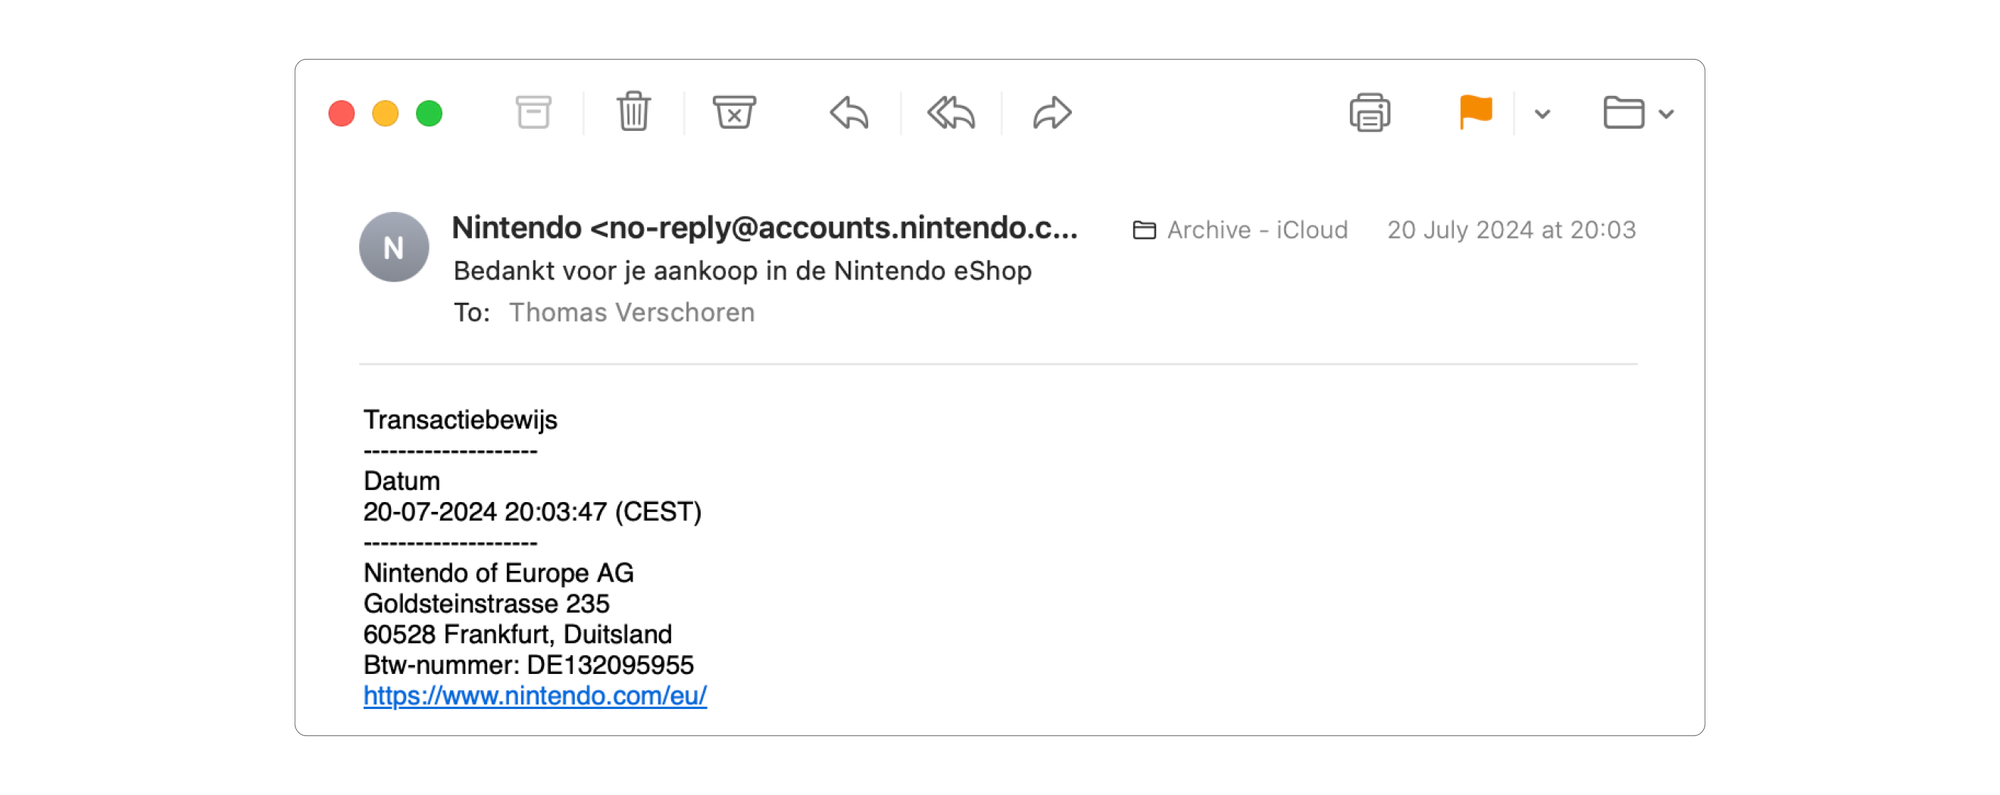The width and height of the screenshot is (2000, 795).
Task: Reply to the Nintendo email
Action: click(849, 113)
